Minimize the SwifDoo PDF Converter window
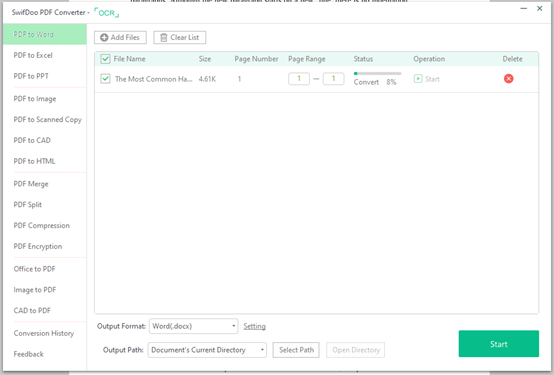Viewport: 554px width, 375px height. [x=524, y=8]
